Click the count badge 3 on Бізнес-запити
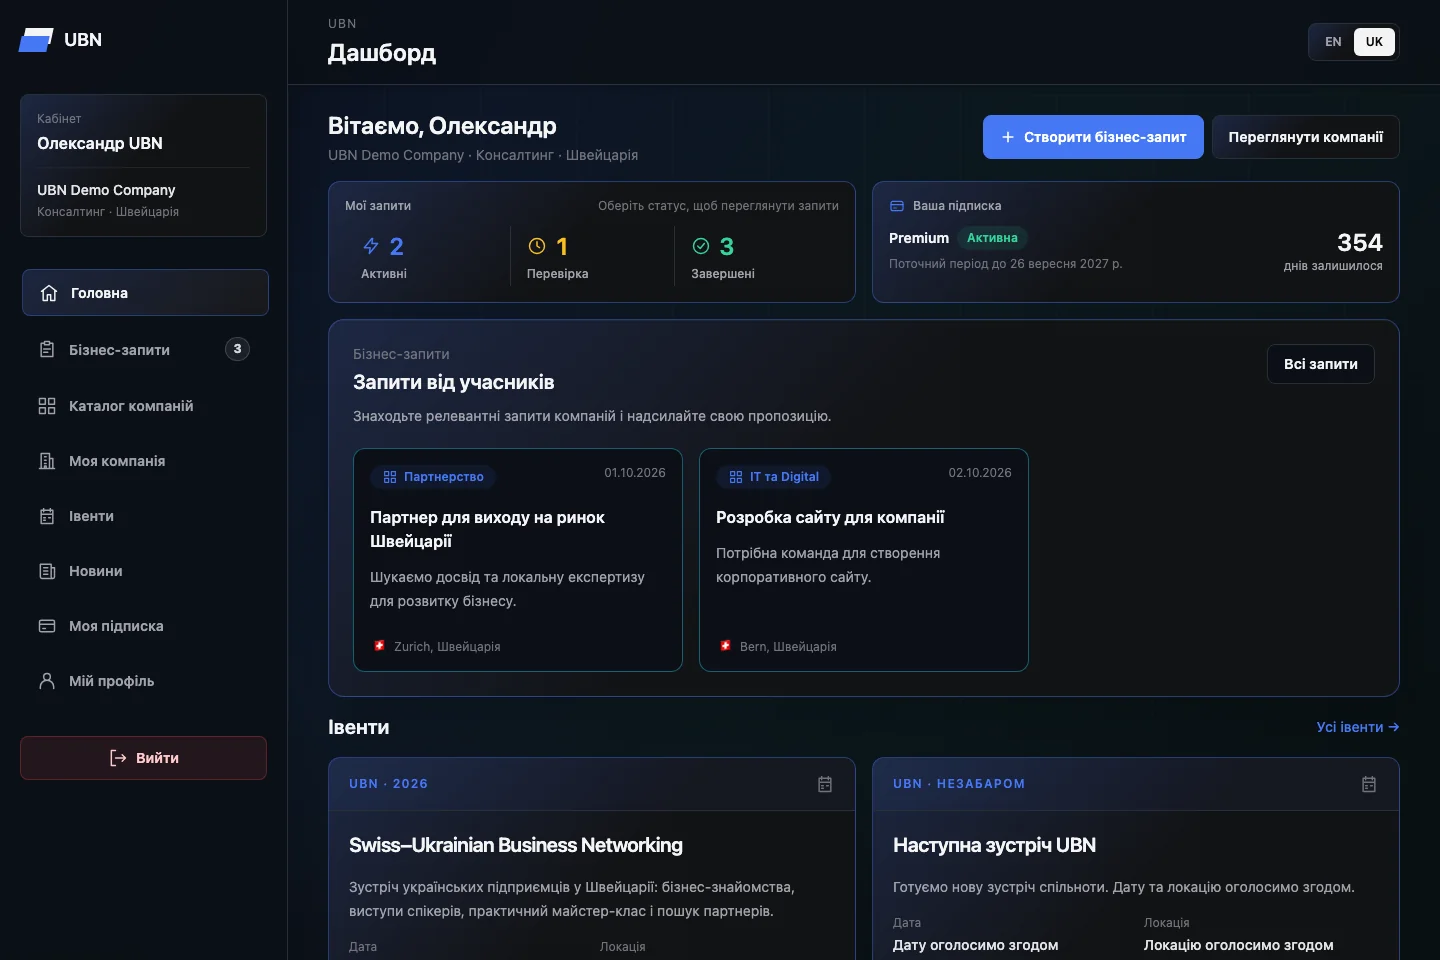The width and height of the screenshot is (1440, 960). click(x=237, y=349)
